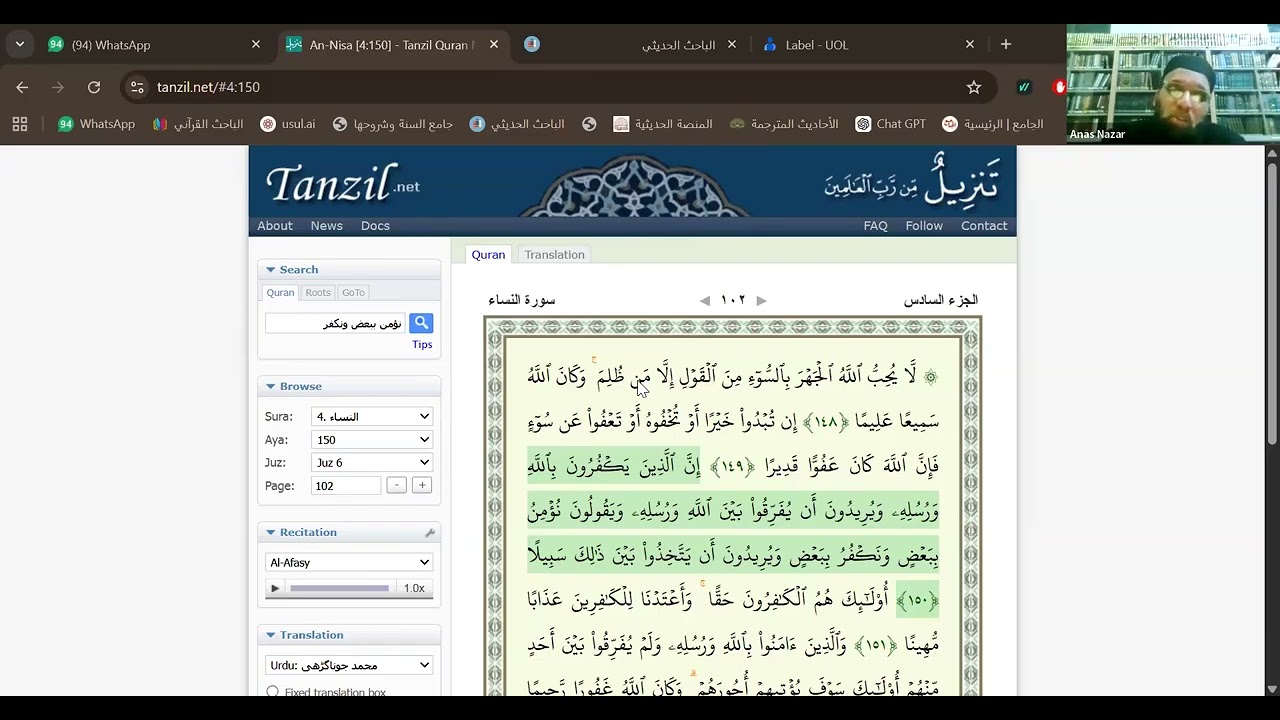Open a new browser tab
1280x720 pixels.
point(1006,45)
